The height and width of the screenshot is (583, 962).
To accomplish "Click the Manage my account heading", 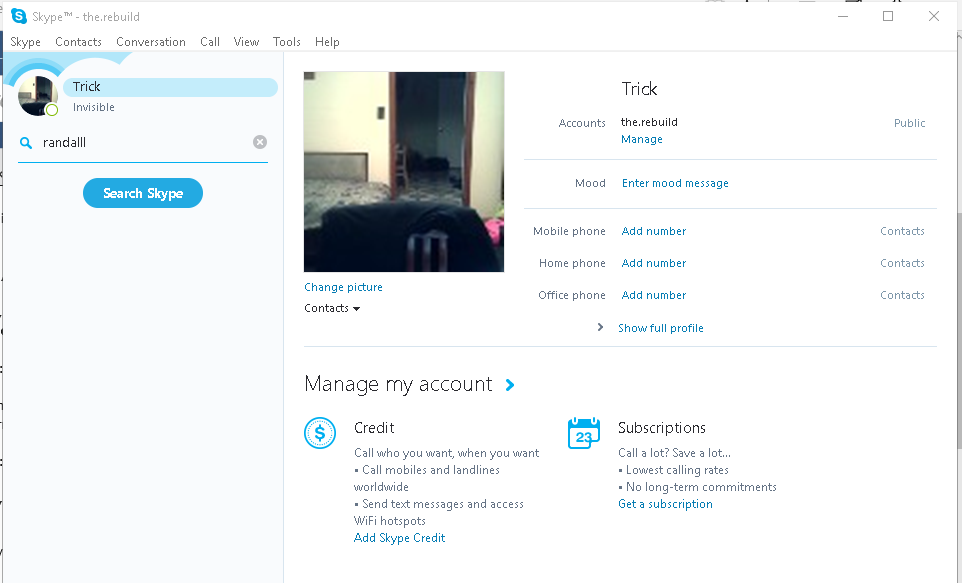I will (398, 384).
